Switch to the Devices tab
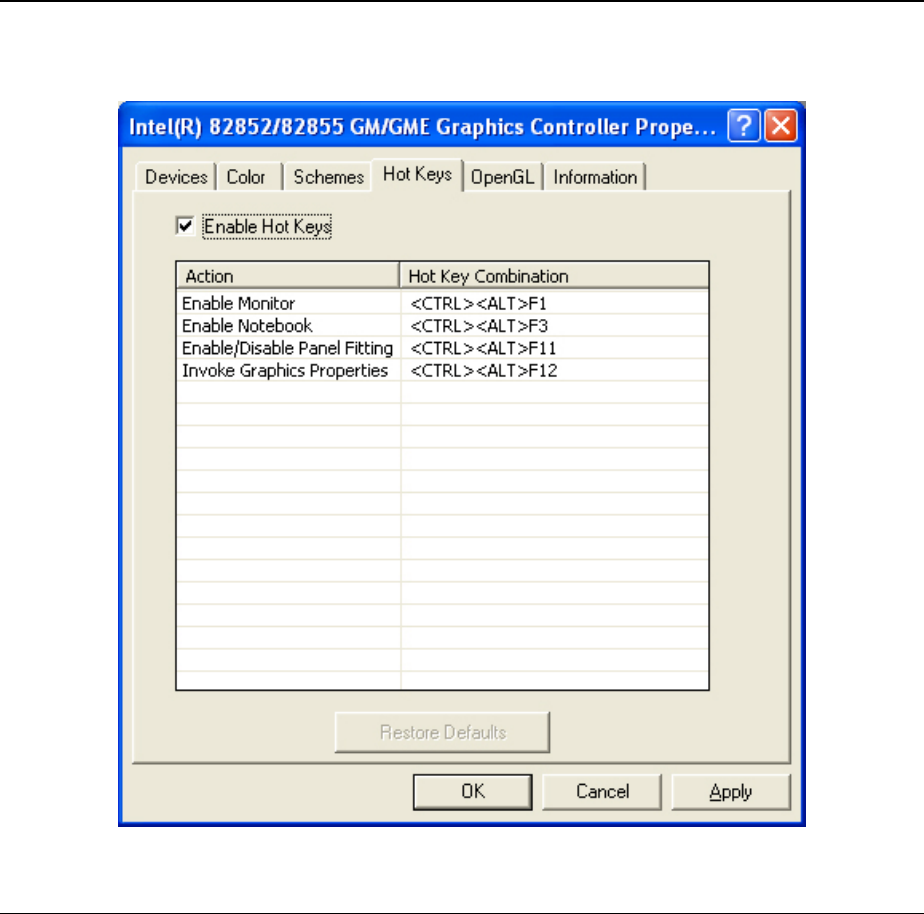Screen dimensions: 924x914 [x=176, y=177]
